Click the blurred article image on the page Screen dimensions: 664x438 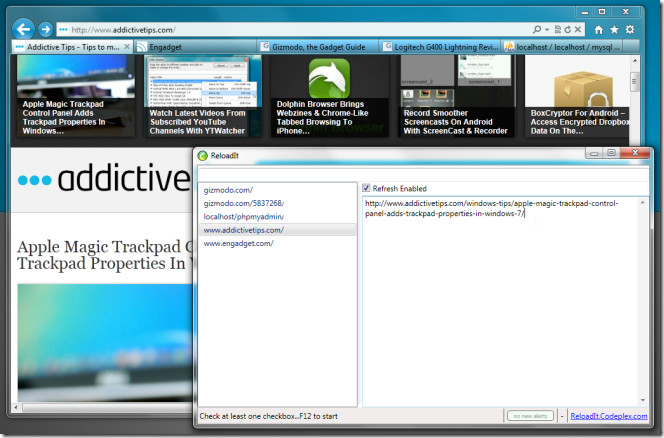105,342
